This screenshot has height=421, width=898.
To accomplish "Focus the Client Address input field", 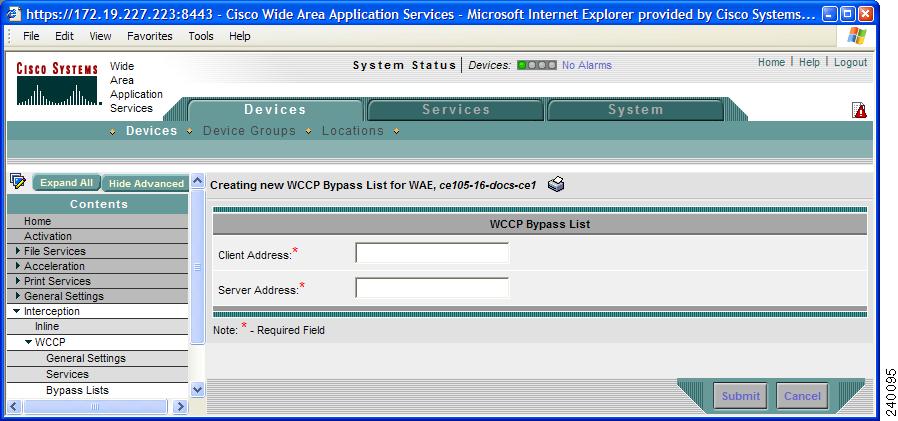I will (432, 253).
